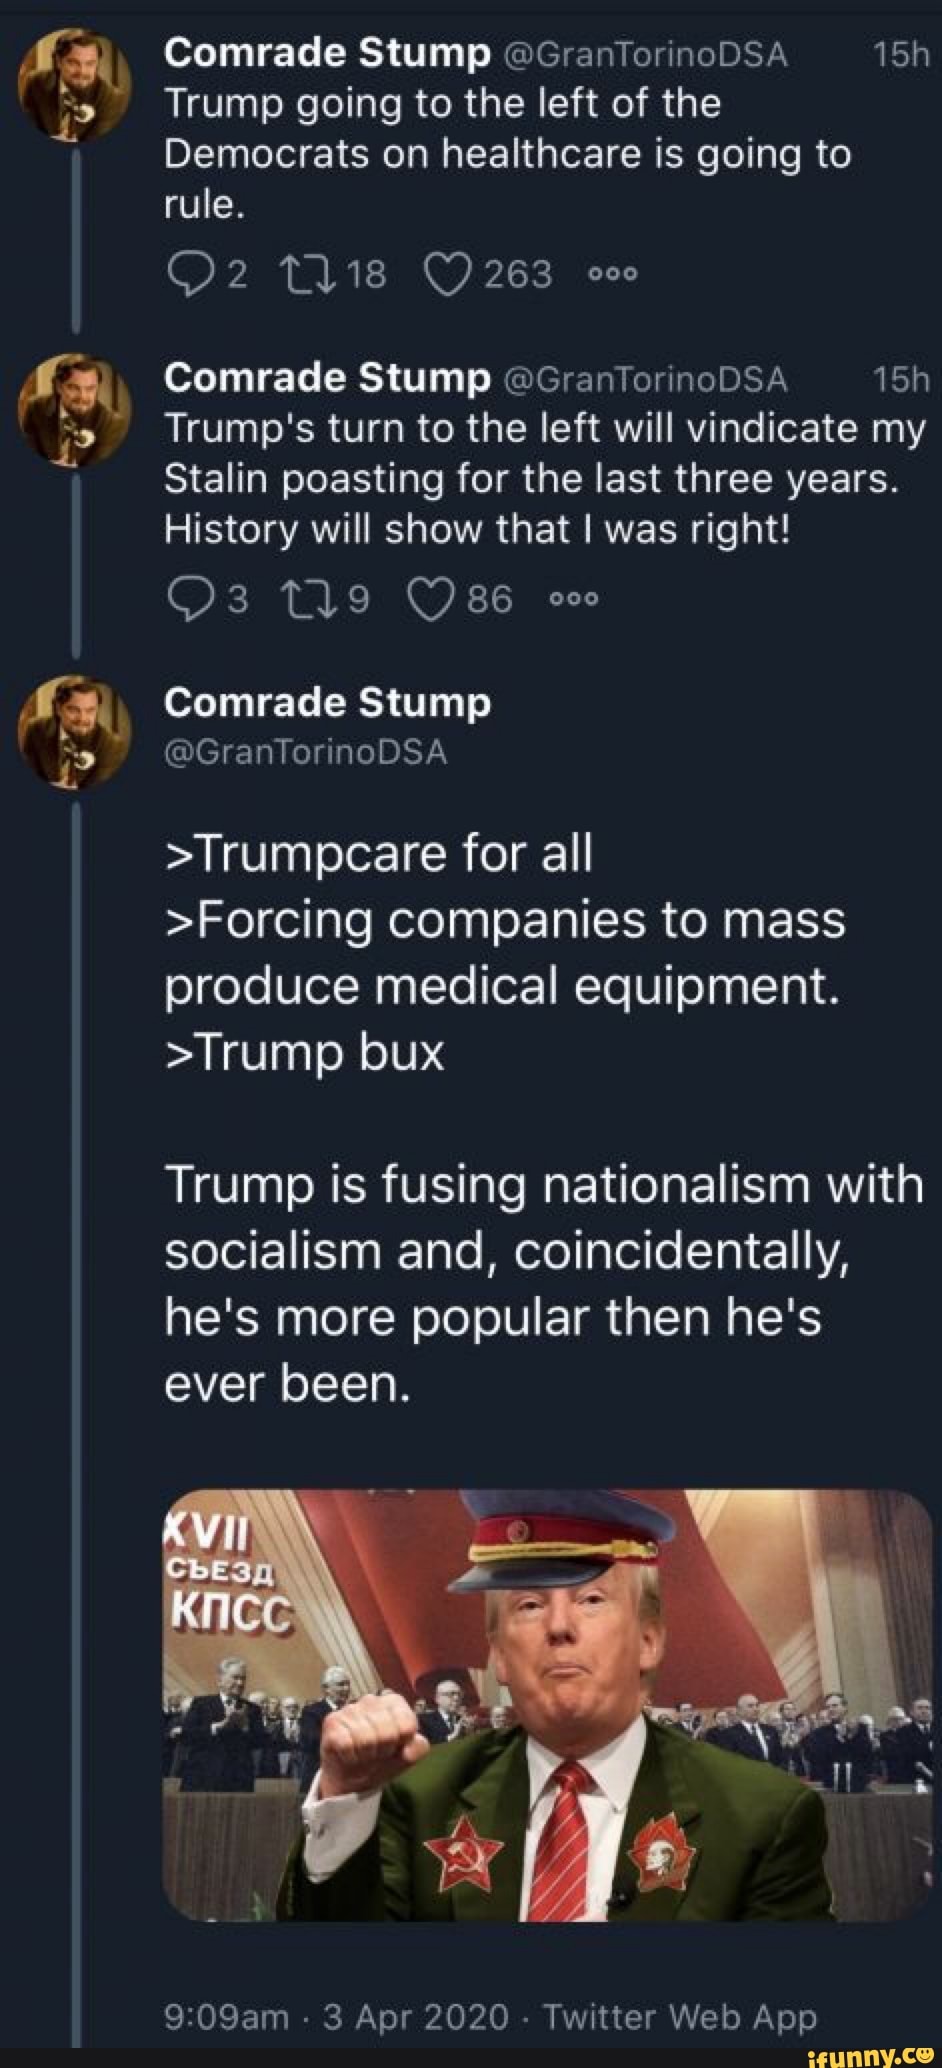942x2068 pixels.
Task: Click the Twitter Web App source link
Action: [x=679, y=2016]
